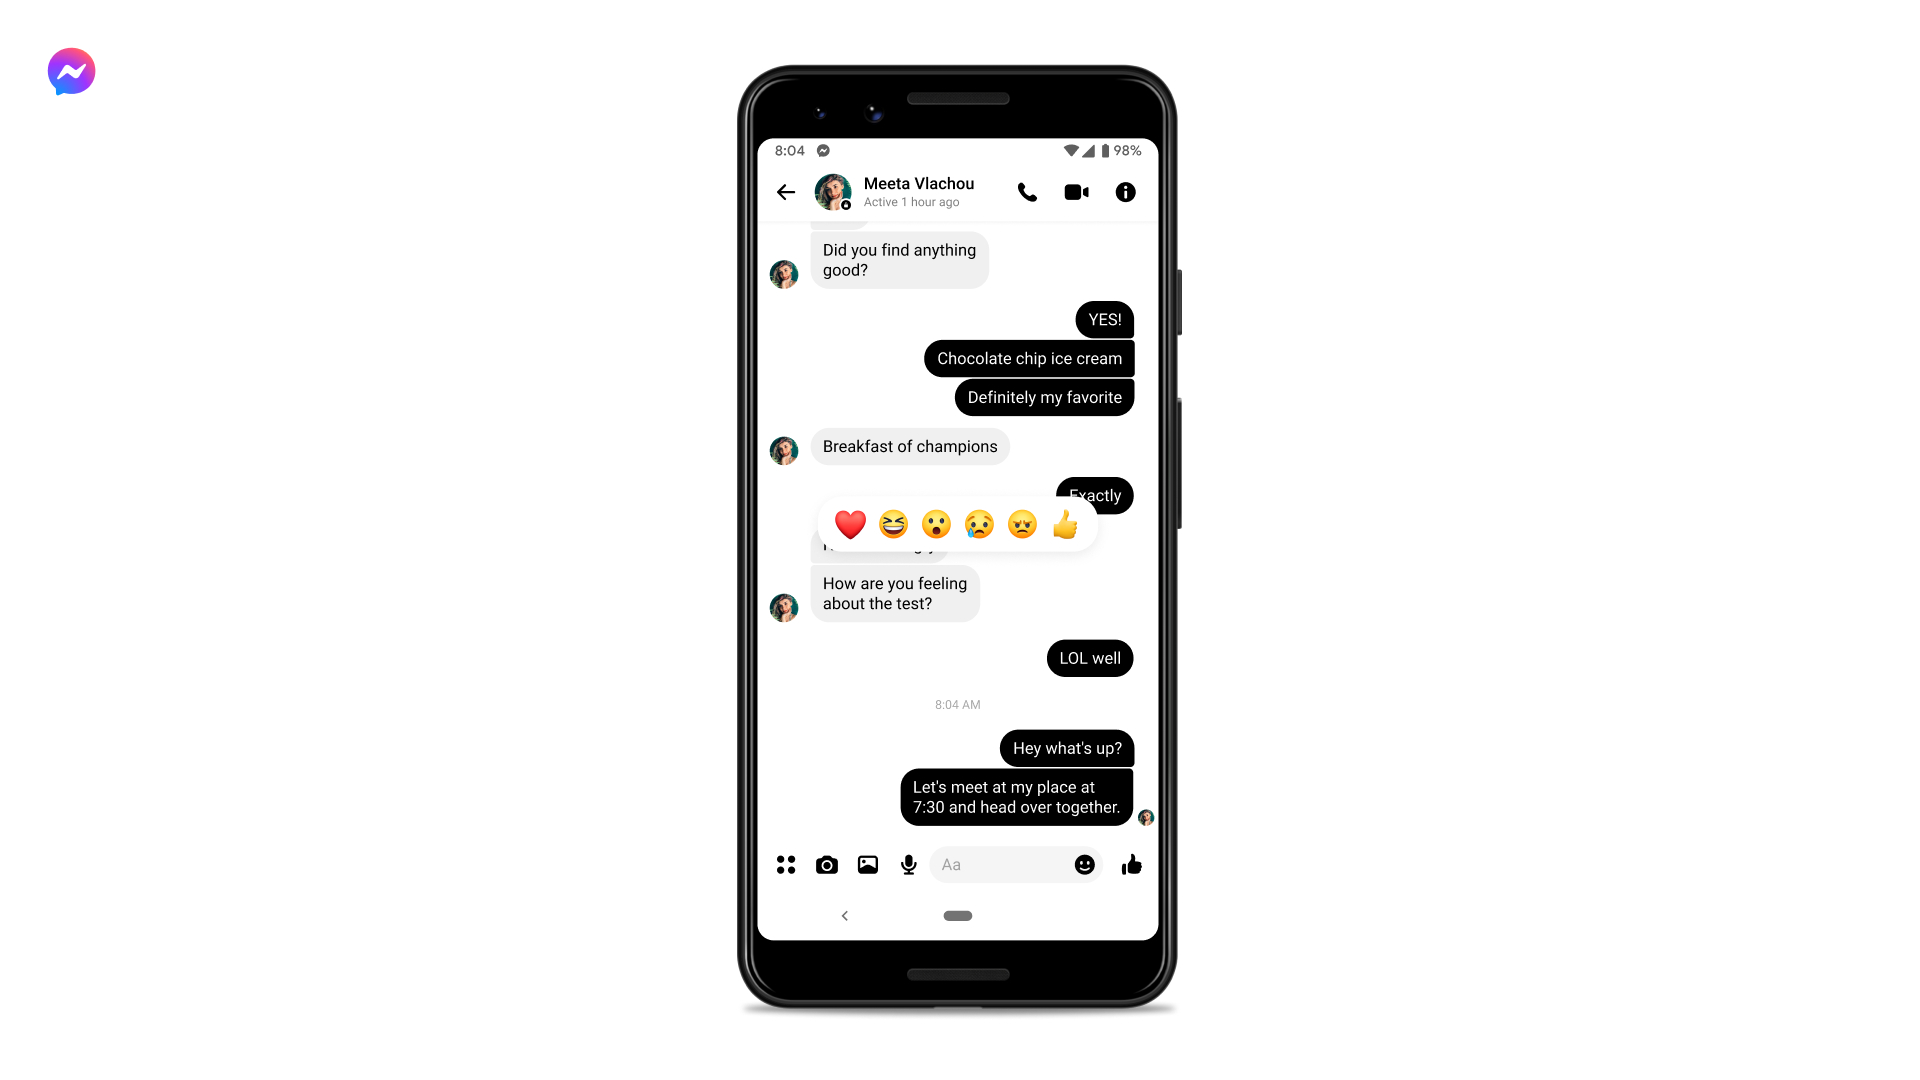Reply to 'Breakfast of champions' message
1920x1080 pixels.
coord(910,446)
